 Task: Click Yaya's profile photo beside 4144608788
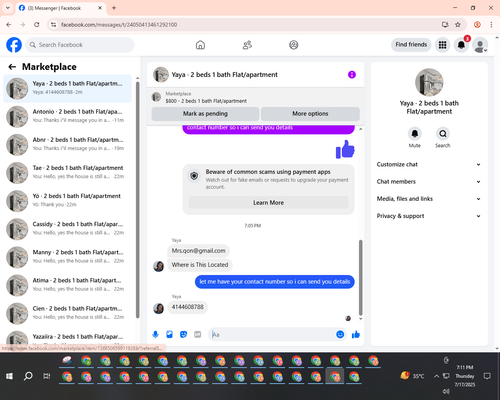coord(158,308)
